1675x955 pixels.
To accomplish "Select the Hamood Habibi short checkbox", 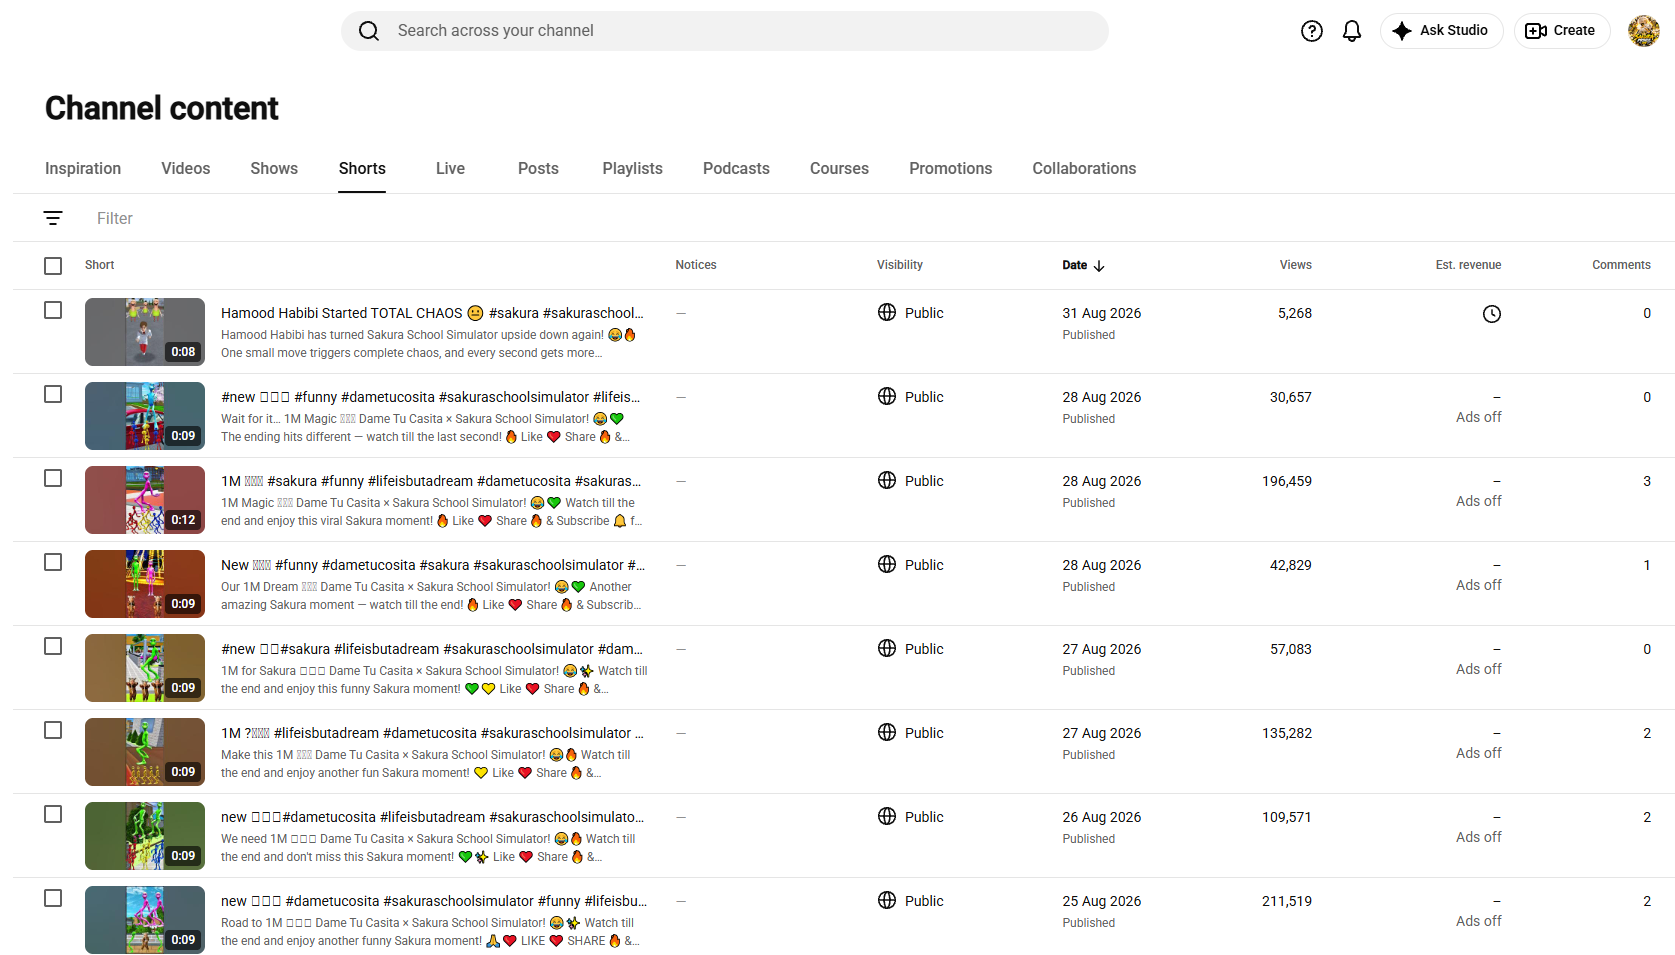I will coord(53,311).
